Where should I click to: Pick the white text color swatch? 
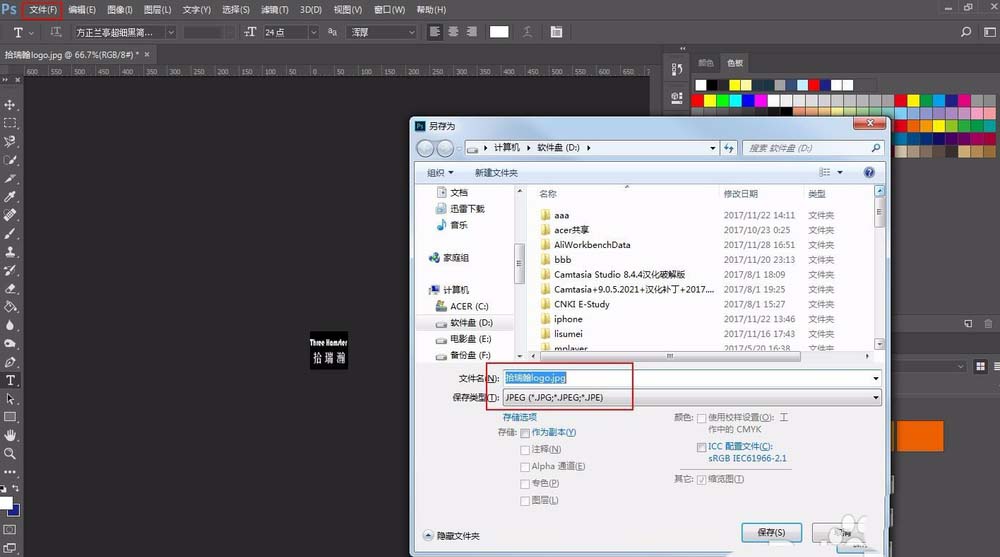pos(499,32)
